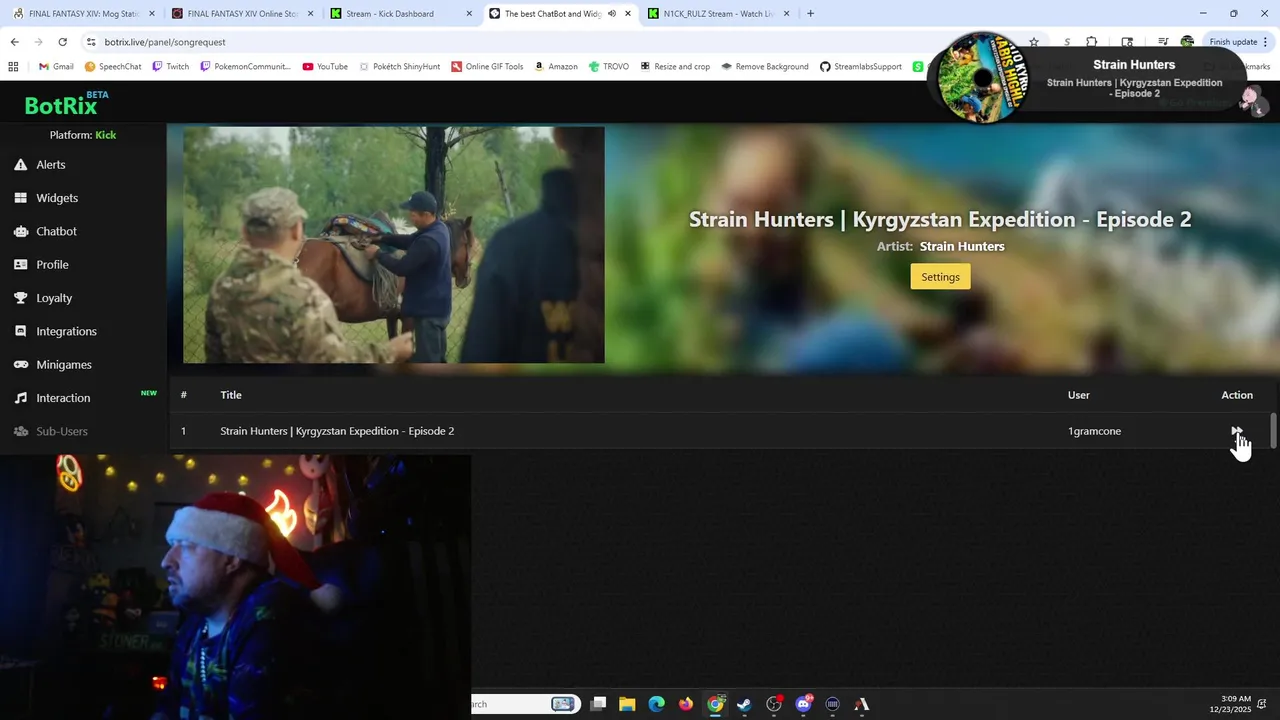Click the song video thumbnail
Viewport: 1280px width, 720px height.
pos(394,245)
